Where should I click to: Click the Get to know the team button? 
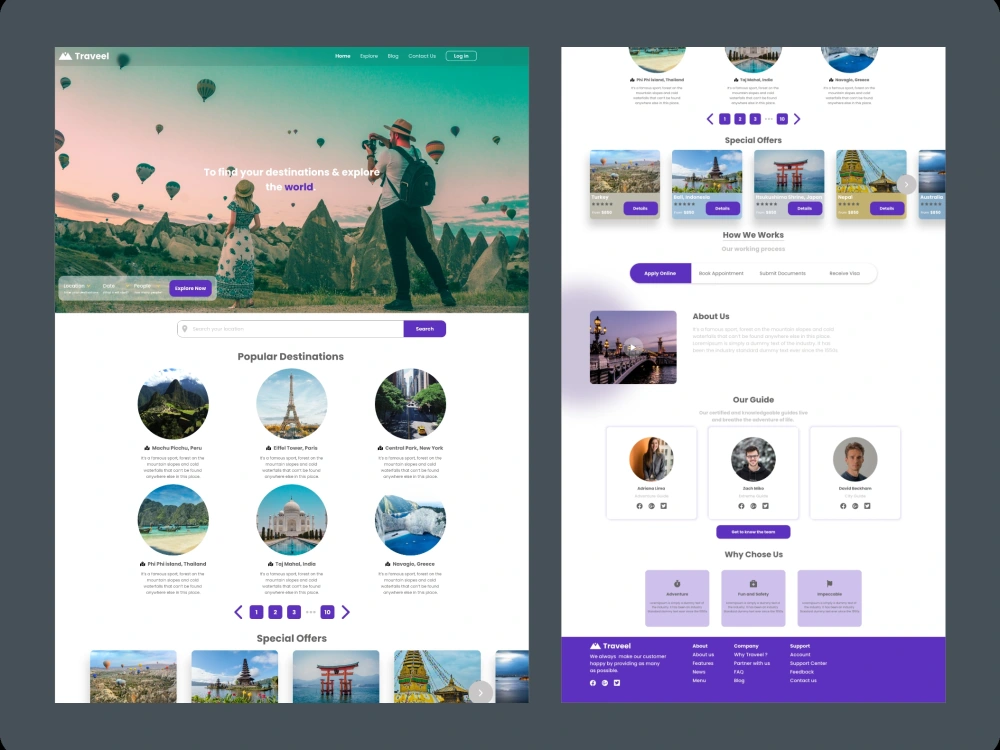coord(753,532)
